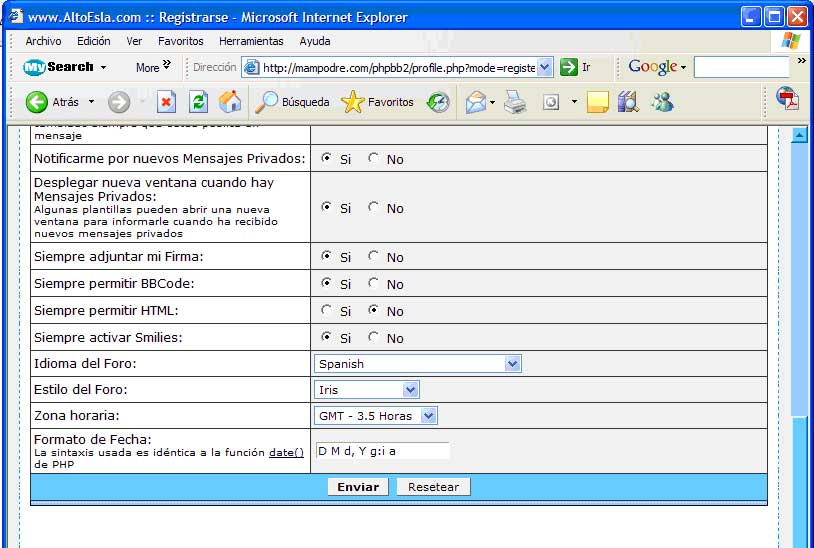The height and width of the screenshot is (548, 814).
Task: Click the Atrás back arrow icon
Action: click(x=37, y=102)
